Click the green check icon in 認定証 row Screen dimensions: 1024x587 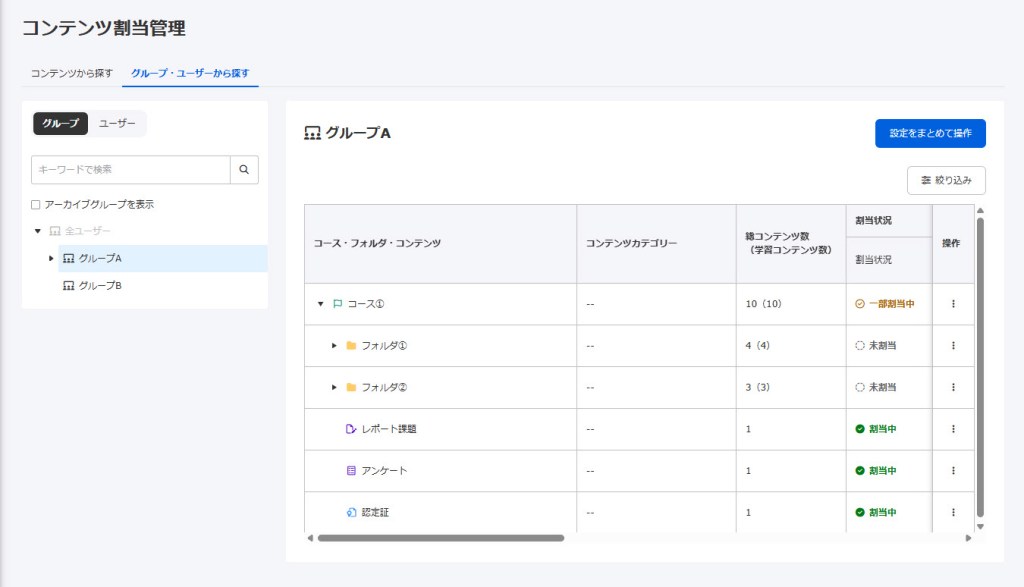pyautogui.click(x=859, y=513)
